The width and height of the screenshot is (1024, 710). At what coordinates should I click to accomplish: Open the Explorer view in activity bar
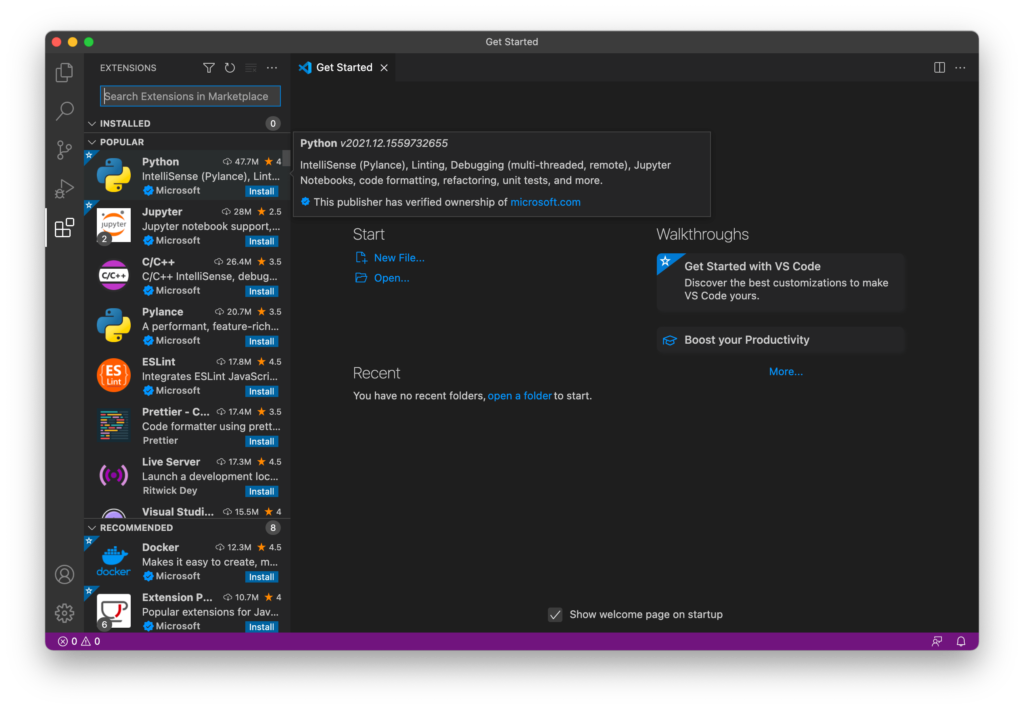click(x=64, y=72)
